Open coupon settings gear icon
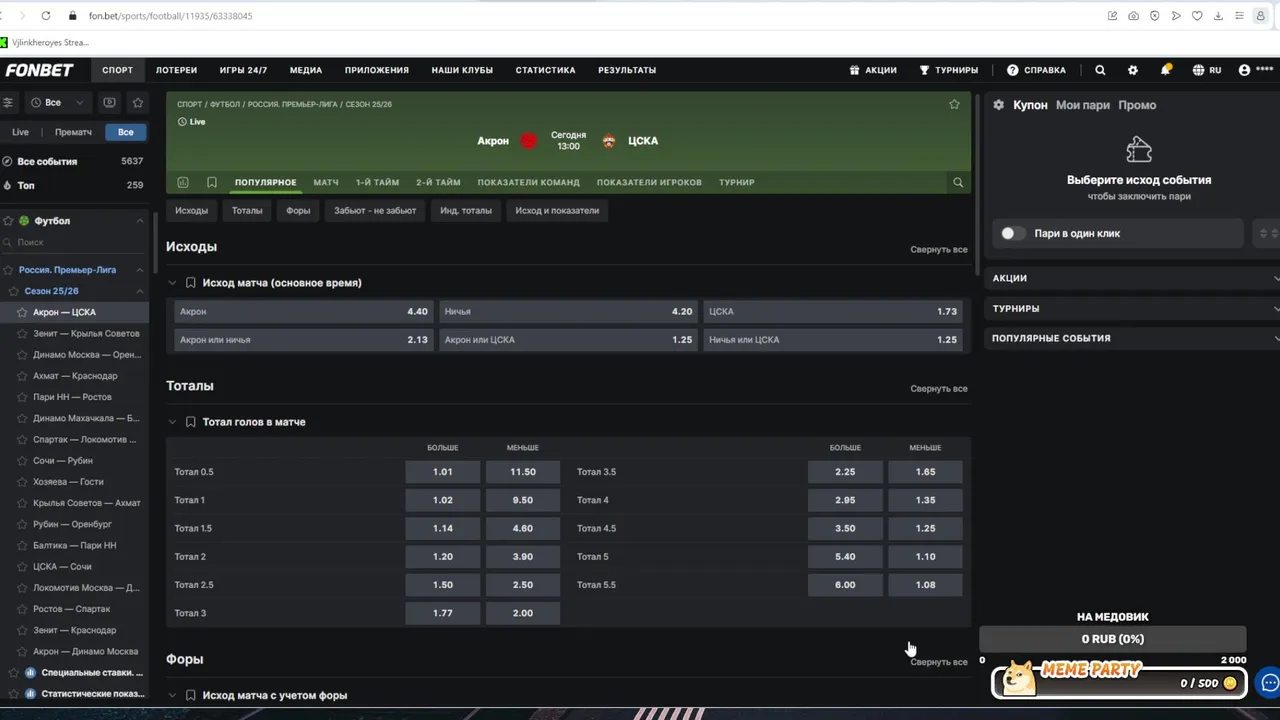This screenshot has width=1280, height=720. tap(998, 105)
